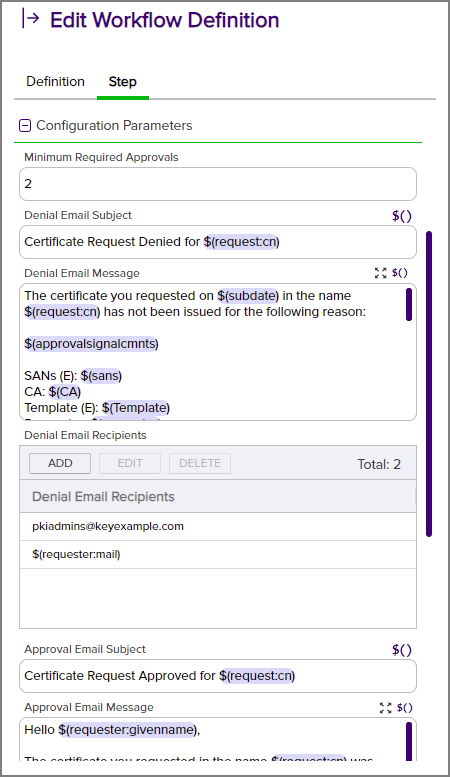Screen dimensions: 450x777
Task: Click the EDIT recipient button
Action: 130,463
